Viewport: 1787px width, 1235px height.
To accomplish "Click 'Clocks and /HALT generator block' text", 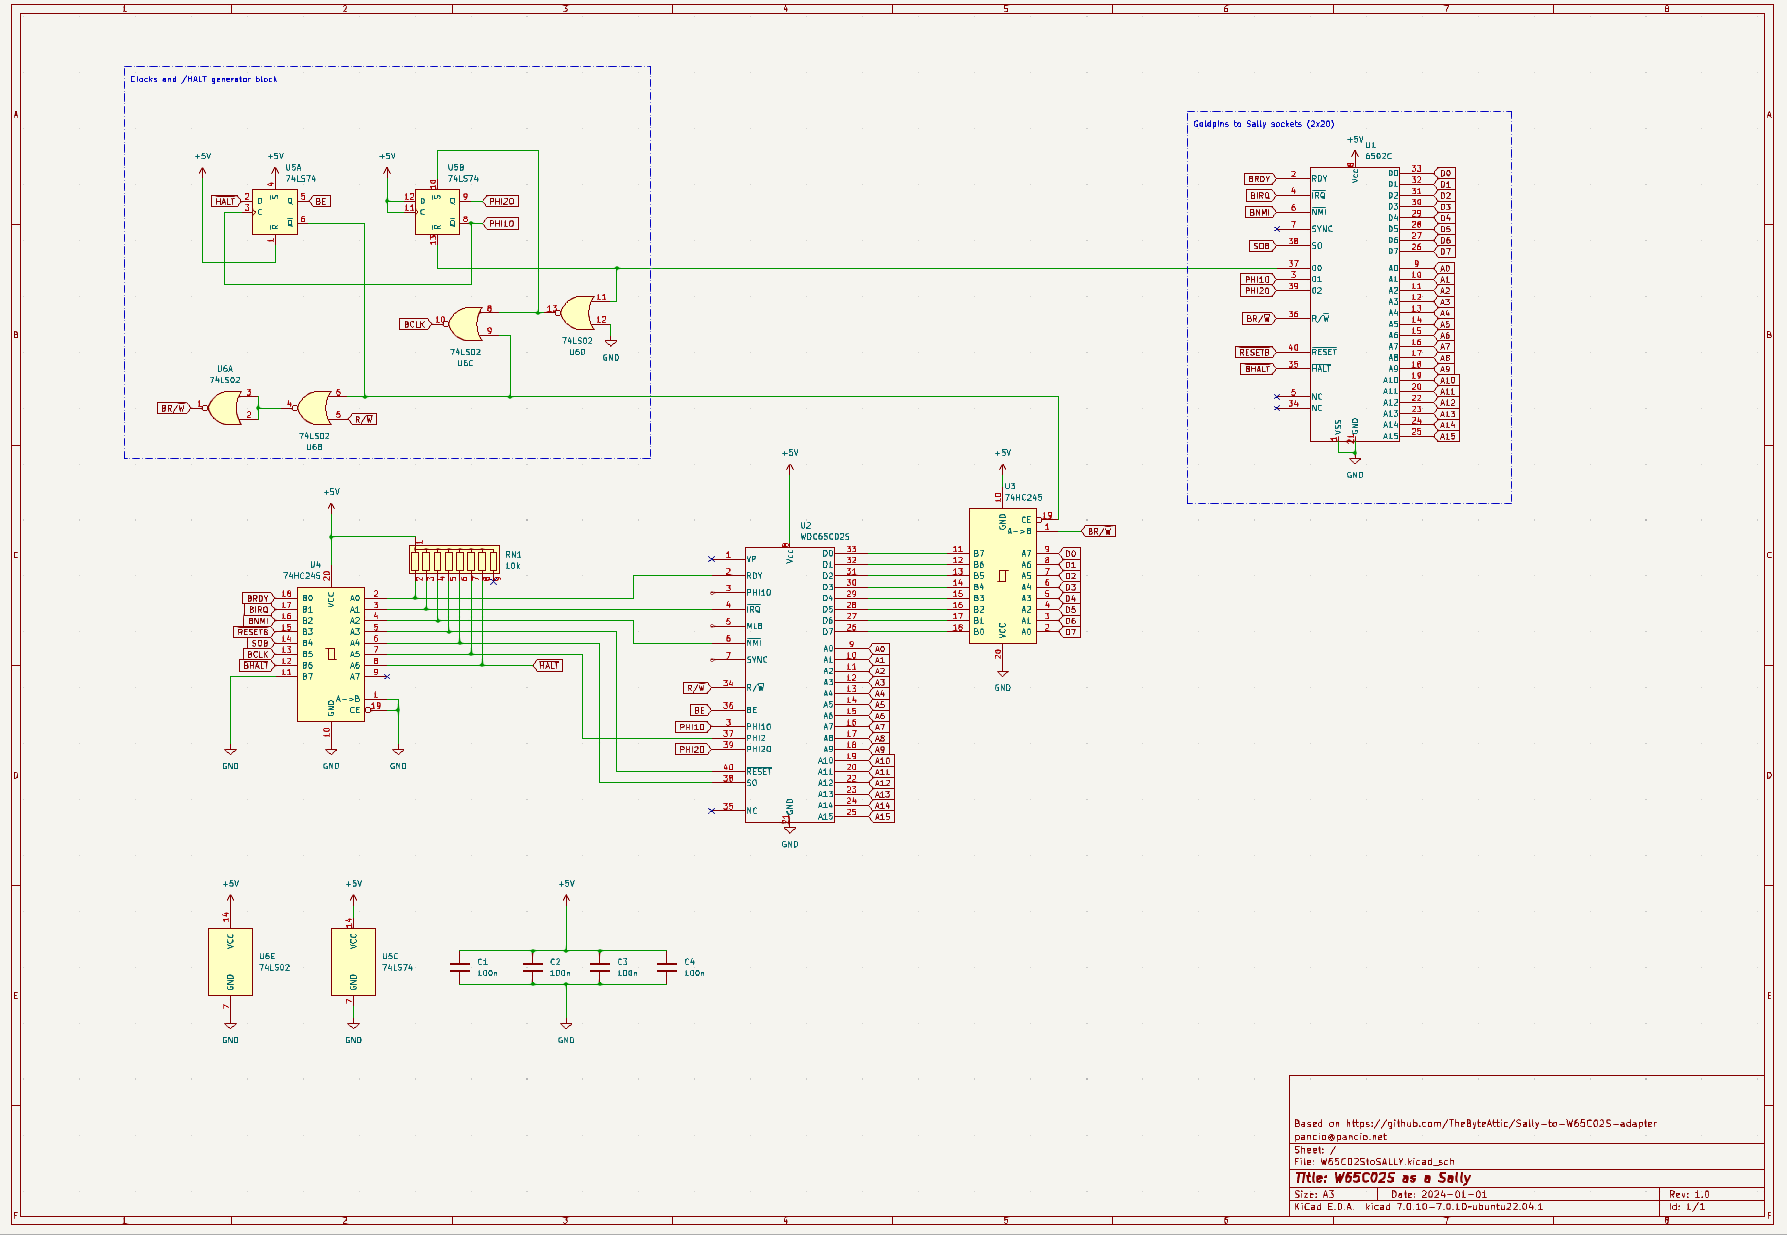I will pos(203,79).
